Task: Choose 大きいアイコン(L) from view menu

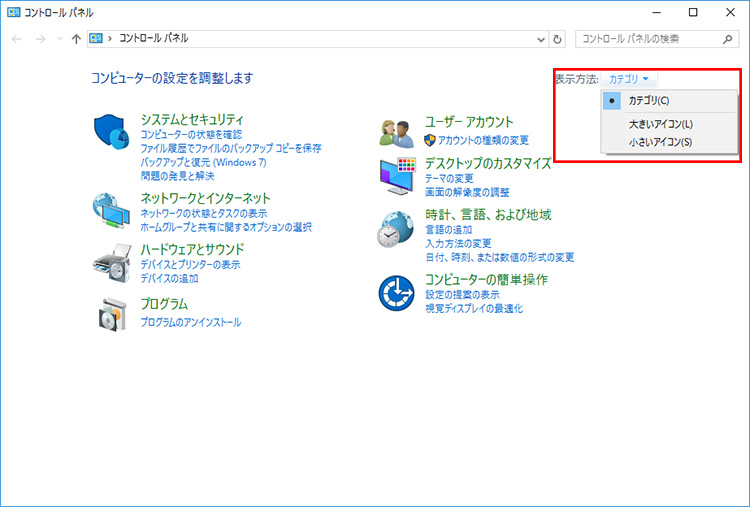Action: [660, 124]
